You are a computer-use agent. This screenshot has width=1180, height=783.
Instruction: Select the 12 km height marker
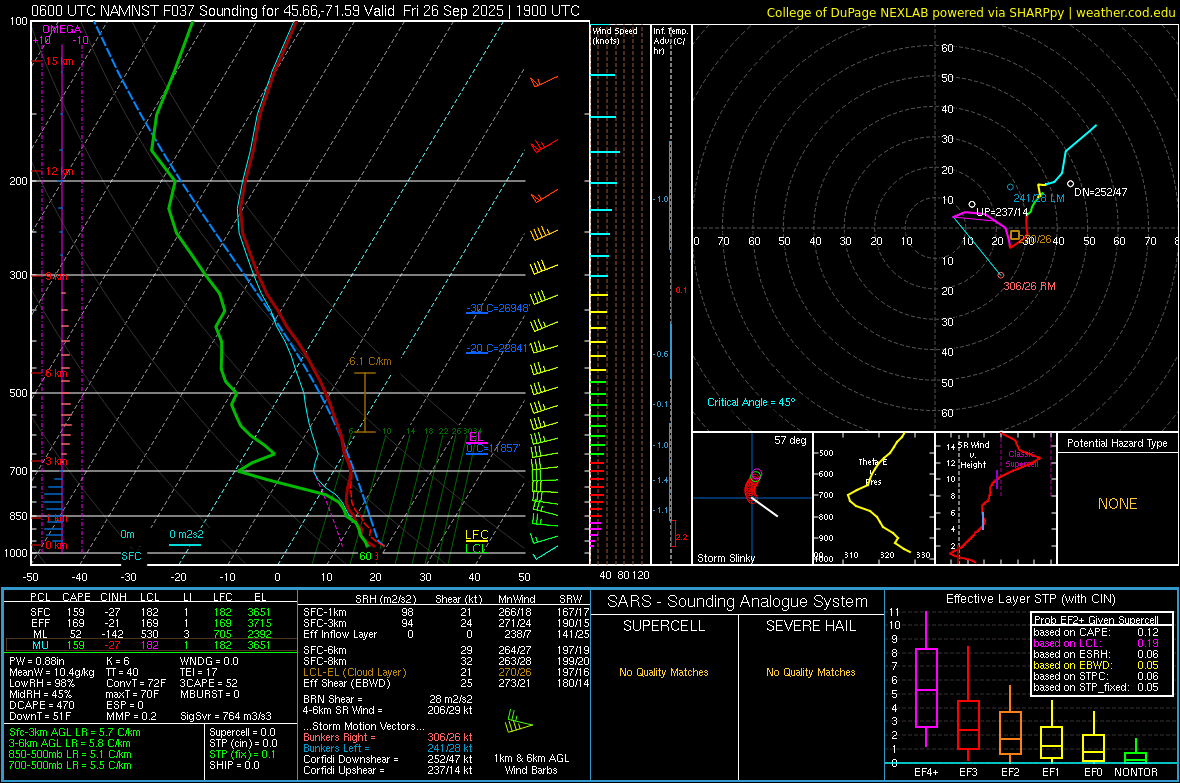59,172
